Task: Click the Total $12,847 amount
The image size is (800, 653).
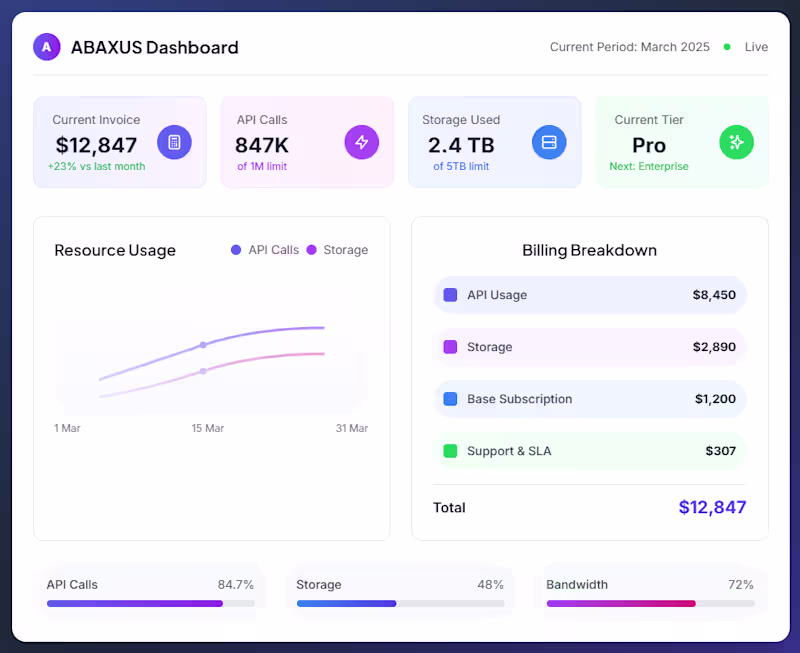Action: [x=712, y=507]
